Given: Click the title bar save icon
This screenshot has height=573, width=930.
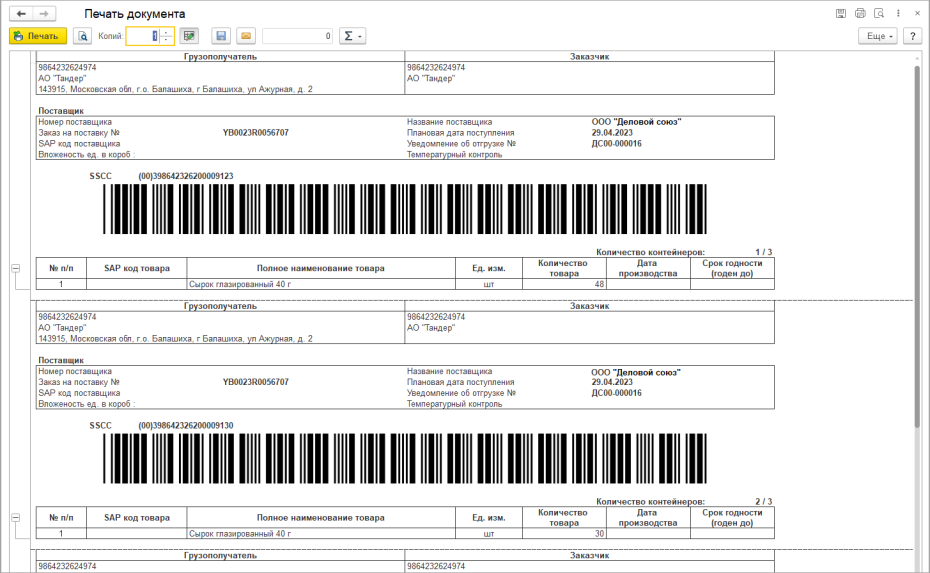Looking at the screenshot, I should 840,13.
